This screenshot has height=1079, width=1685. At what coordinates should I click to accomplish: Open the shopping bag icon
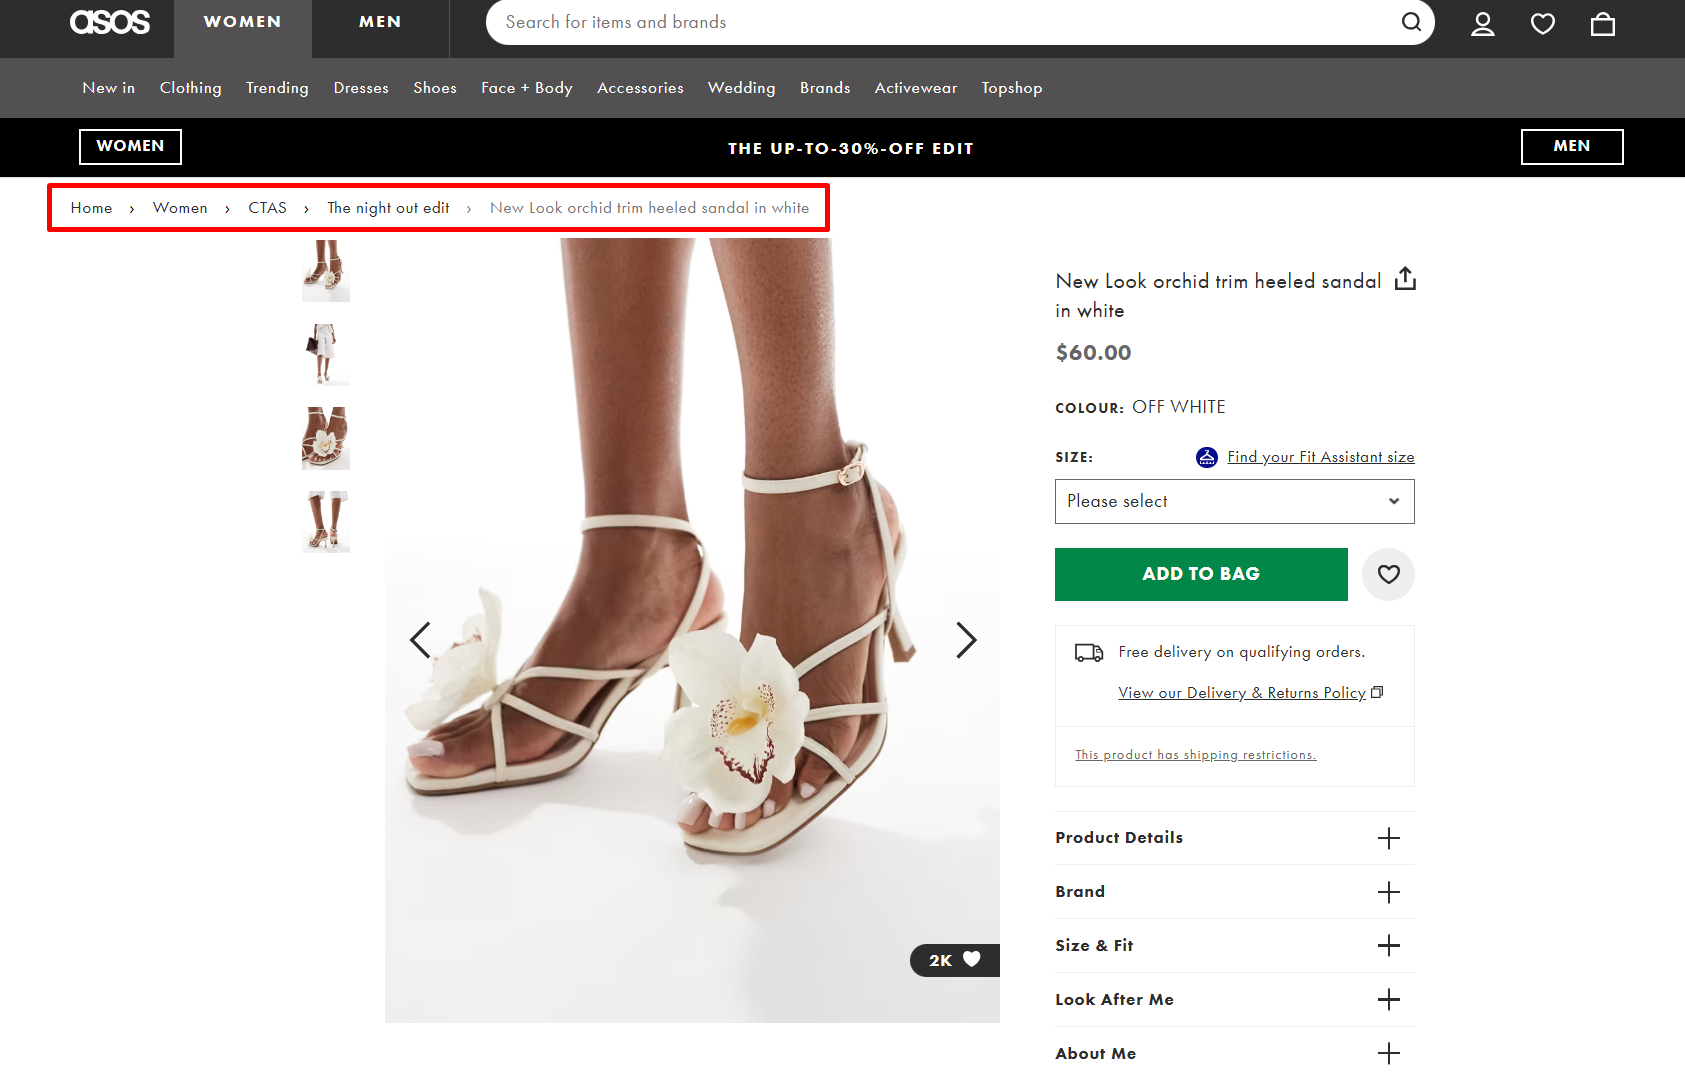(1602, 24)
